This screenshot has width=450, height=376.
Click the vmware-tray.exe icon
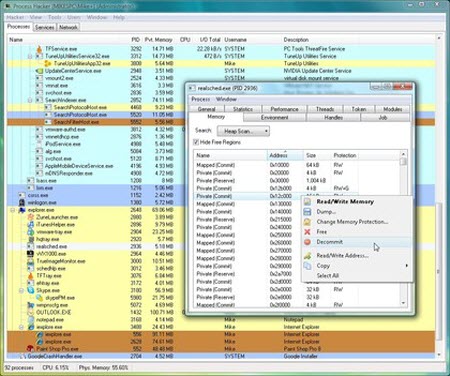[x=31, y=232]
